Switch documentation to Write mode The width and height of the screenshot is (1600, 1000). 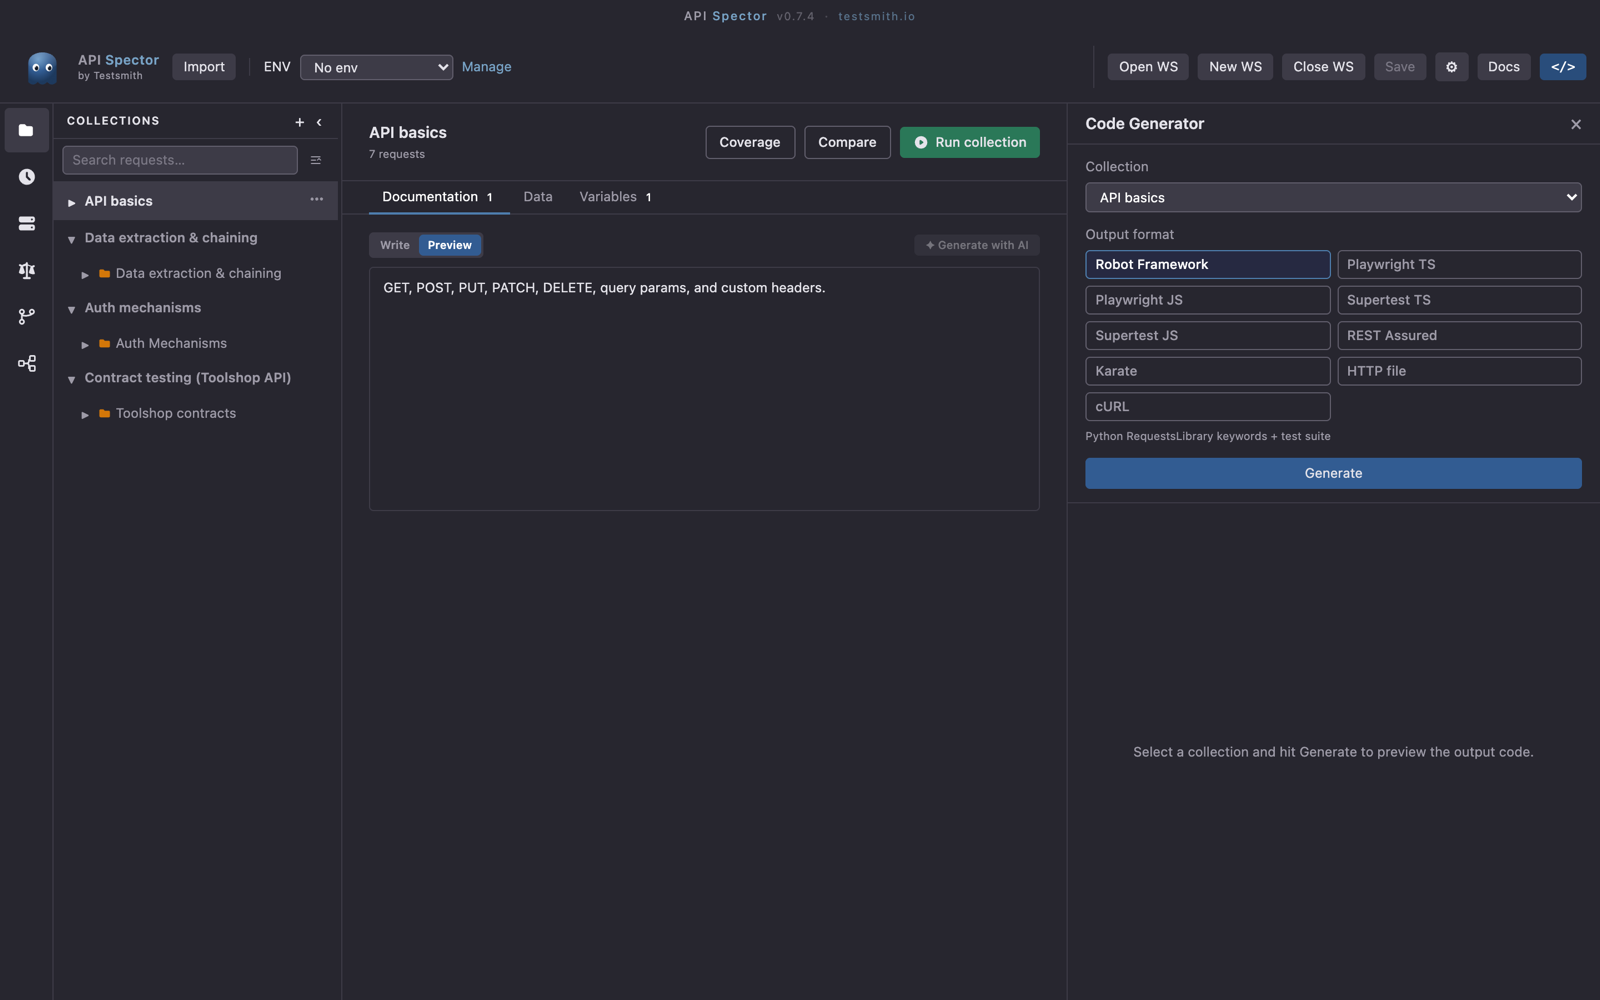point(394,245)
